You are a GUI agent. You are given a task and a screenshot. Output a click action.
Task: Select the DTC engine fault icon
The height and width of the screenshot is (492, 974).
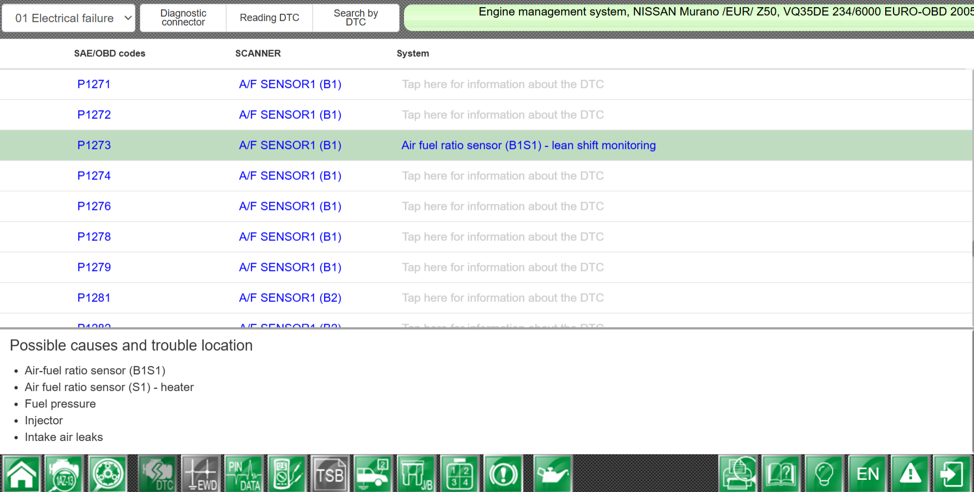coord(158,473)
